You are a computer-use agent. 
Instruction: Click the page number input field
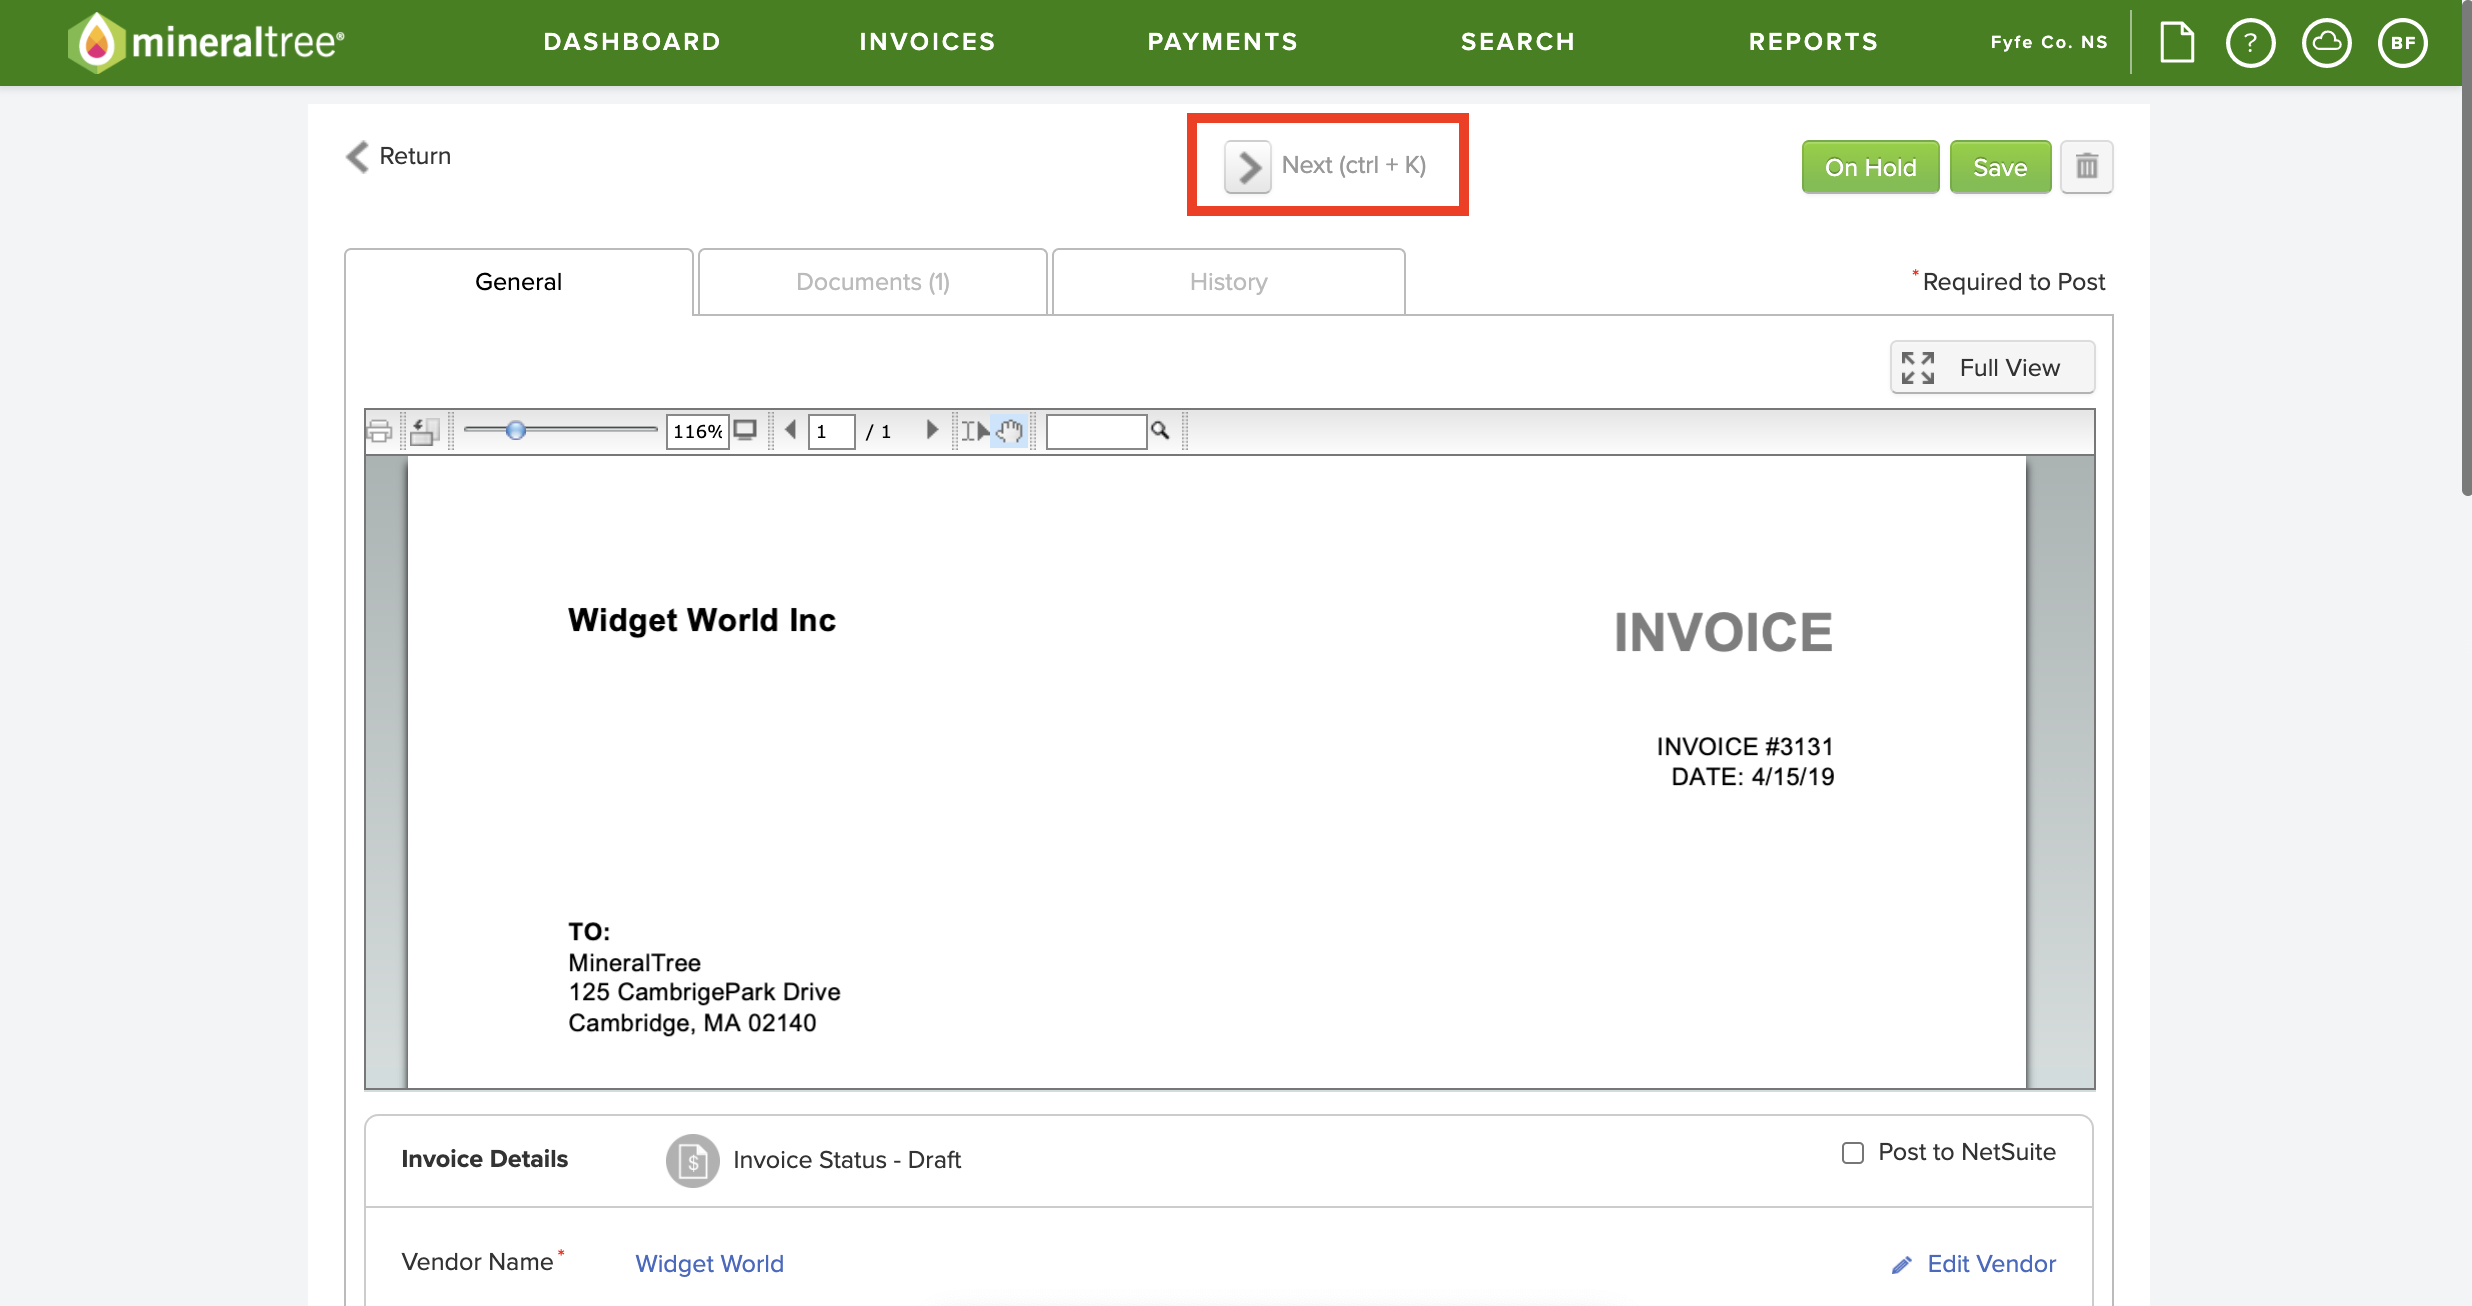832,431
